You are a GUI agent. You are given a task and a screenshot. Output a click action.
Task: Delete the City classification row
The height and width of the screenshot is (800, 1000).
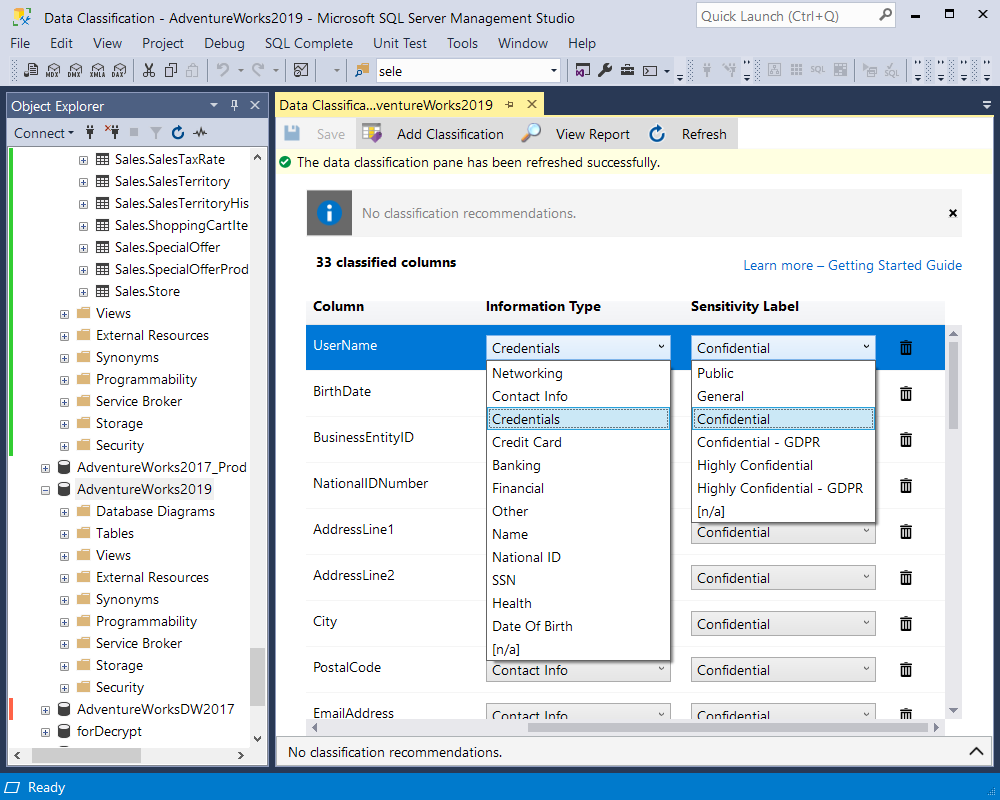(x=906, y=623)
